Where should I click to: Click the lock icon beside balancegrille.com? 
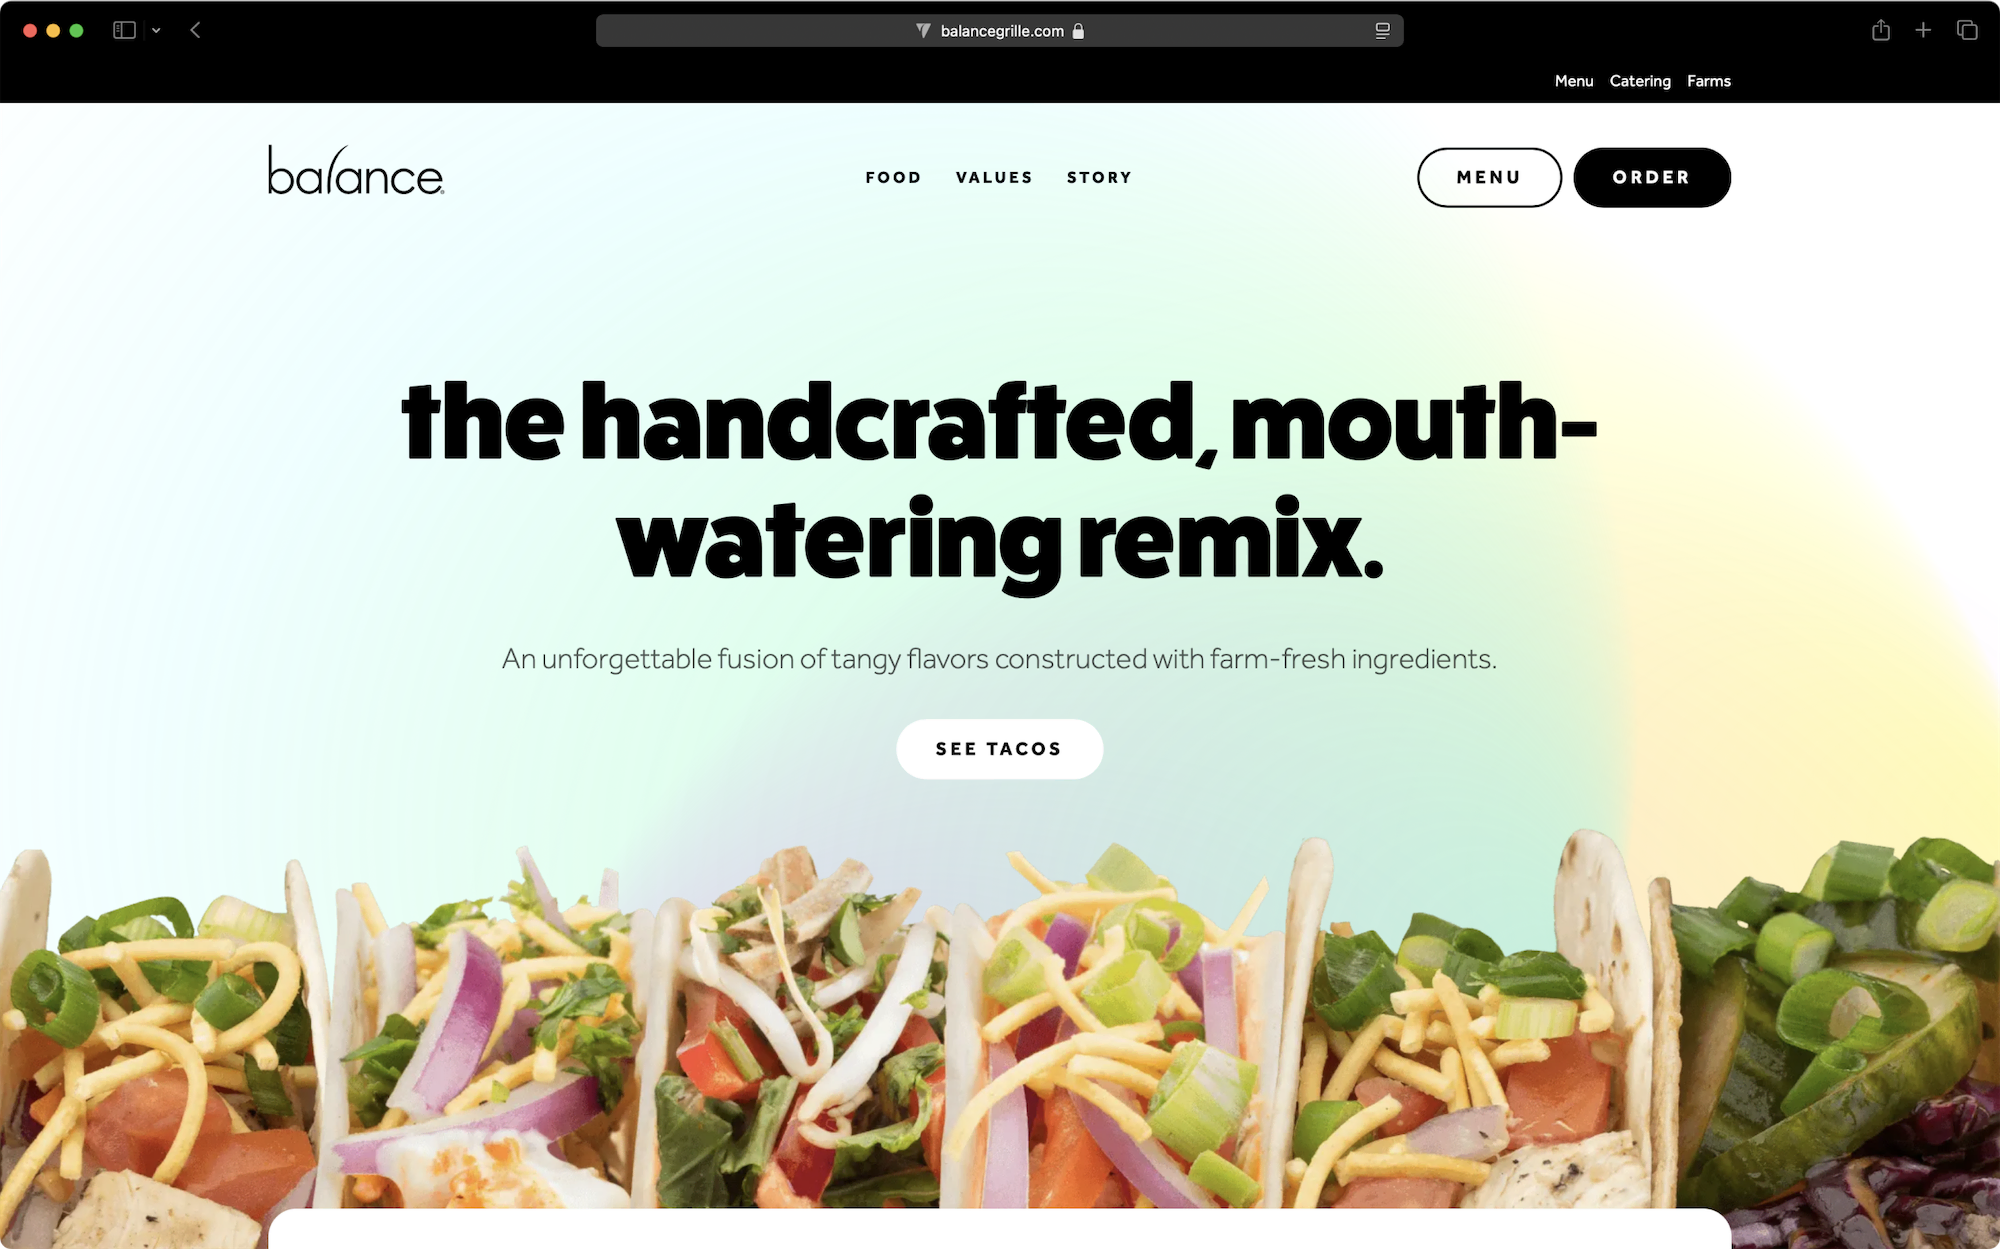click(1078, 31)
